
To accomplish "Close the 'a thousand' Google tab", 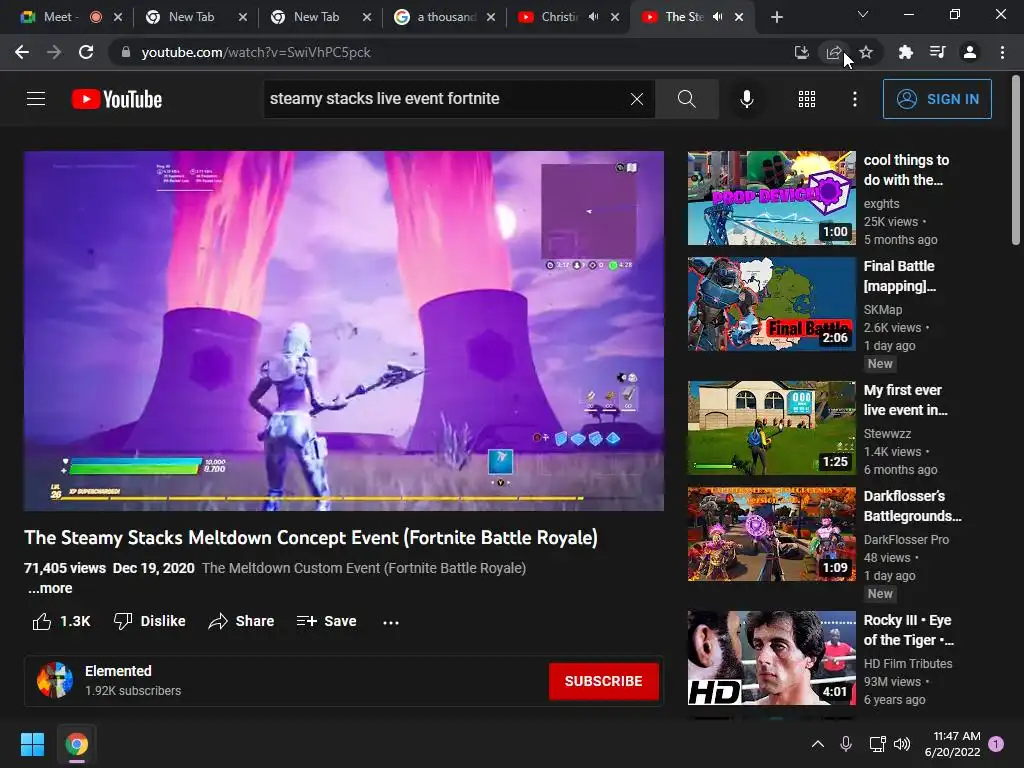I will pyautogui.click(x=490, y=17).
